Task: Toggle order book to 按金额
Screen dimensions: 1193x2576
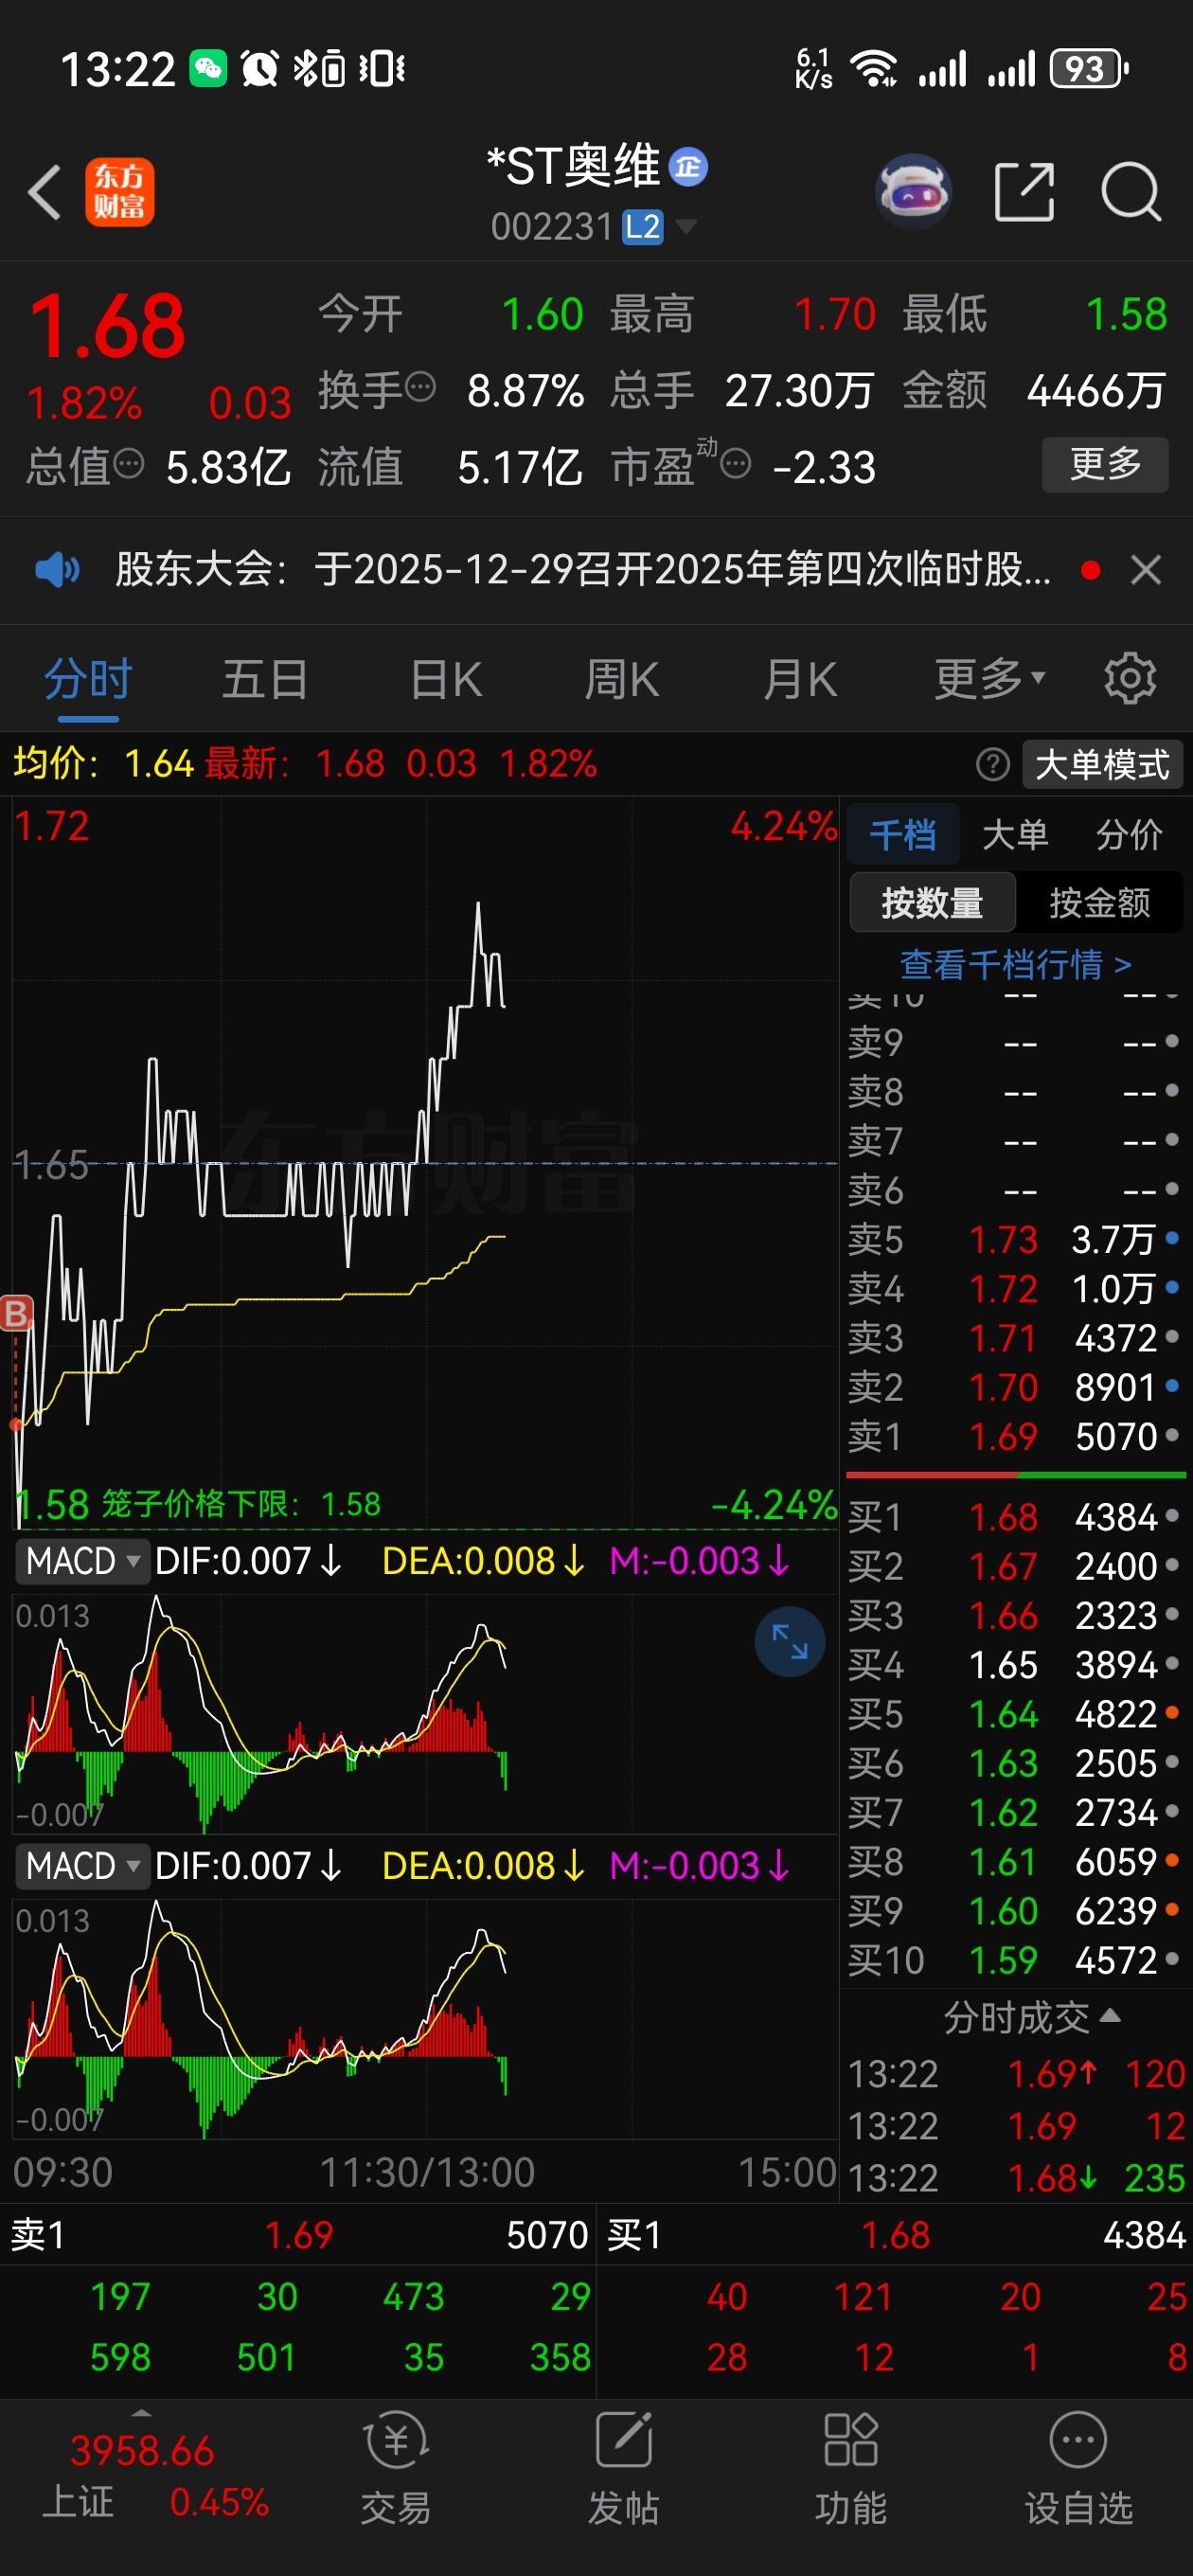Action: coord(1100,902)
